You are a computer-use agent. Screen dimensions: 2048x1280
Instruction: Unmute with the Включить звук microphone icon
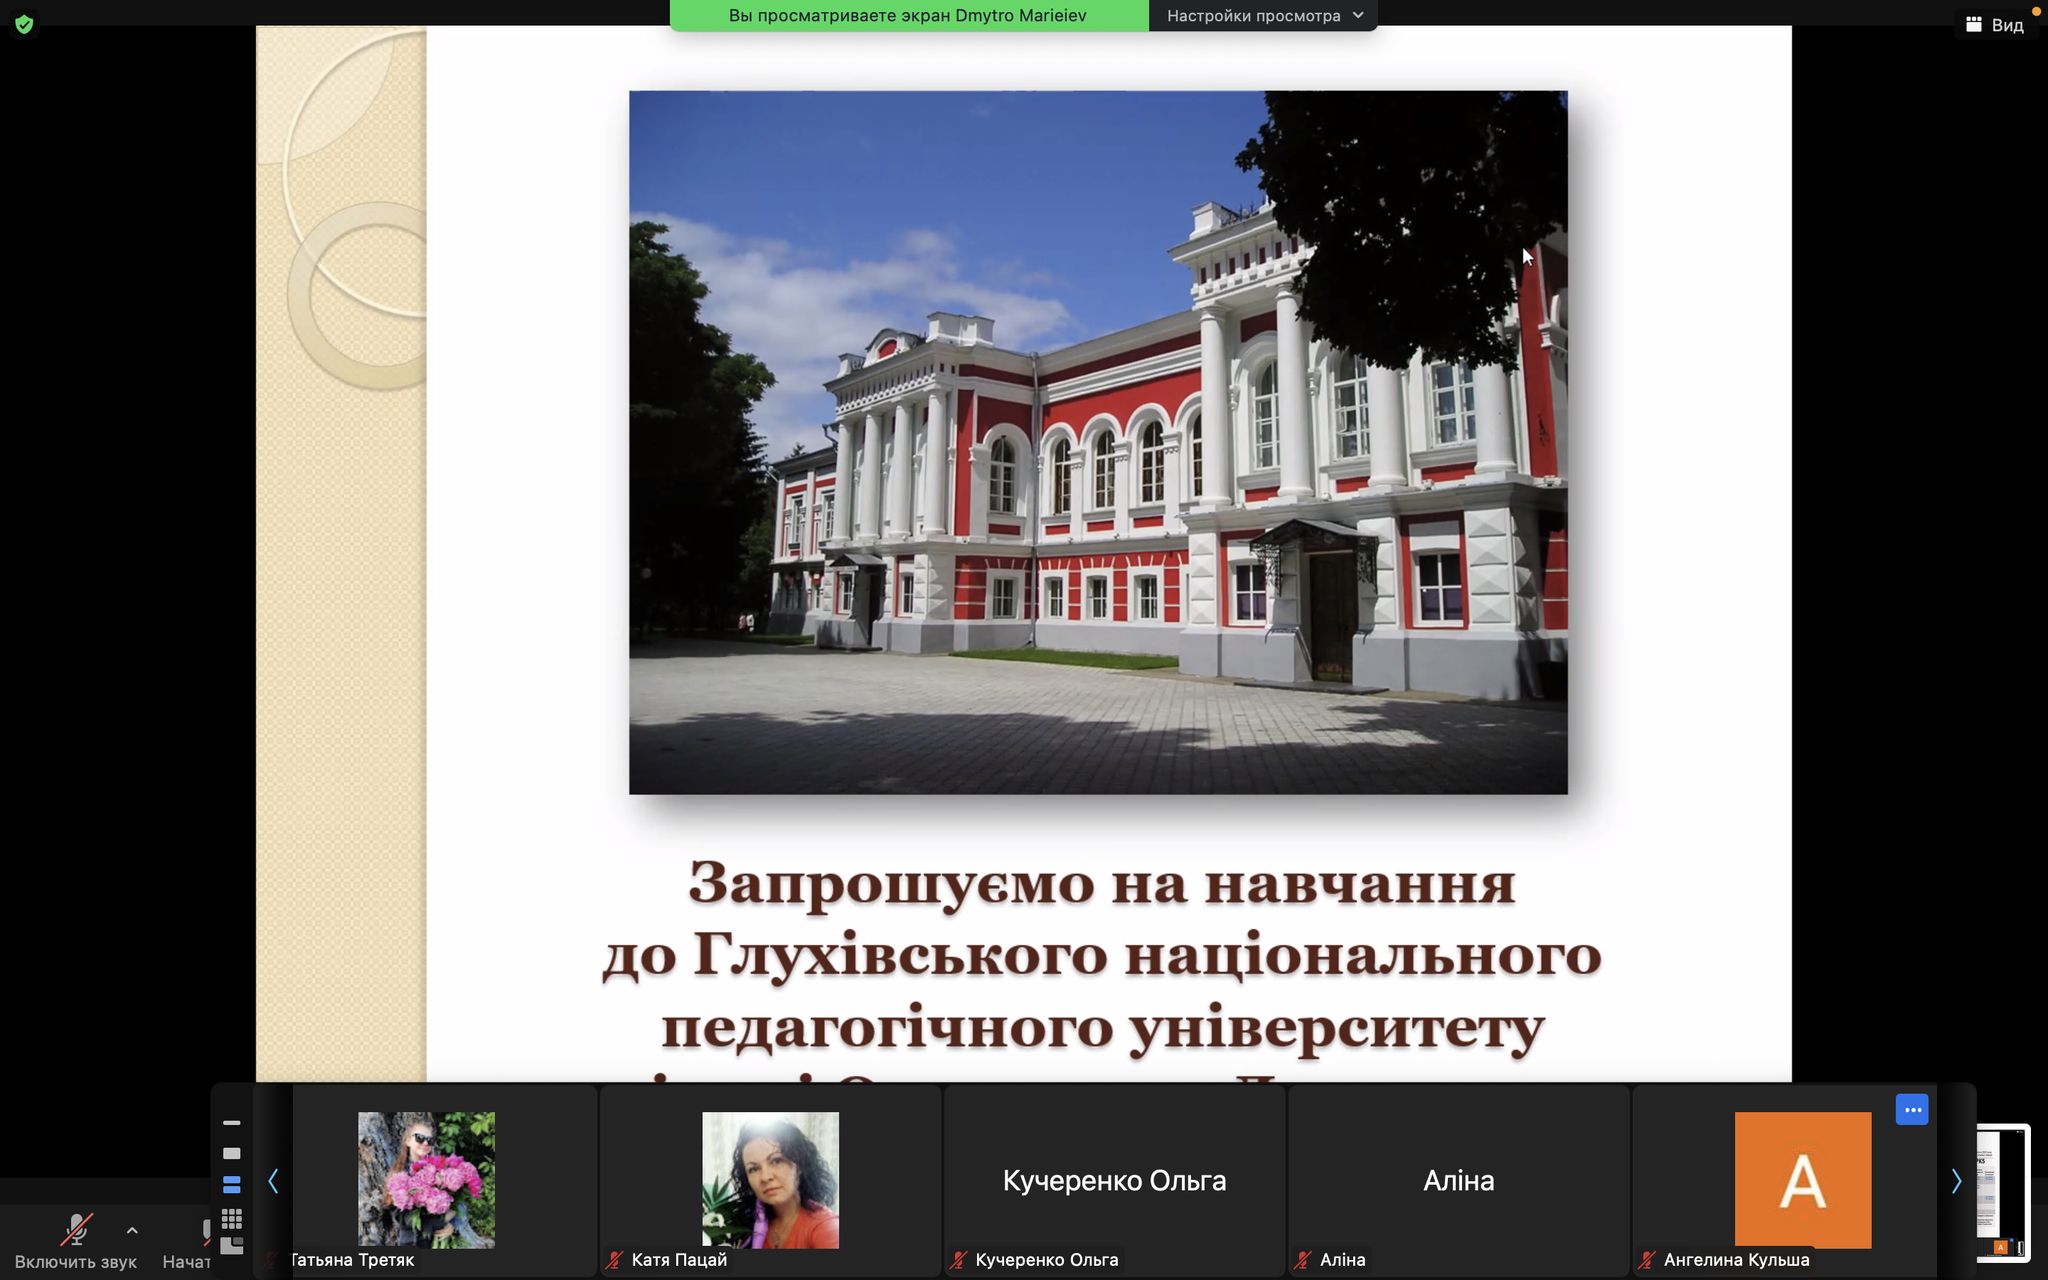pos(76,1230)
